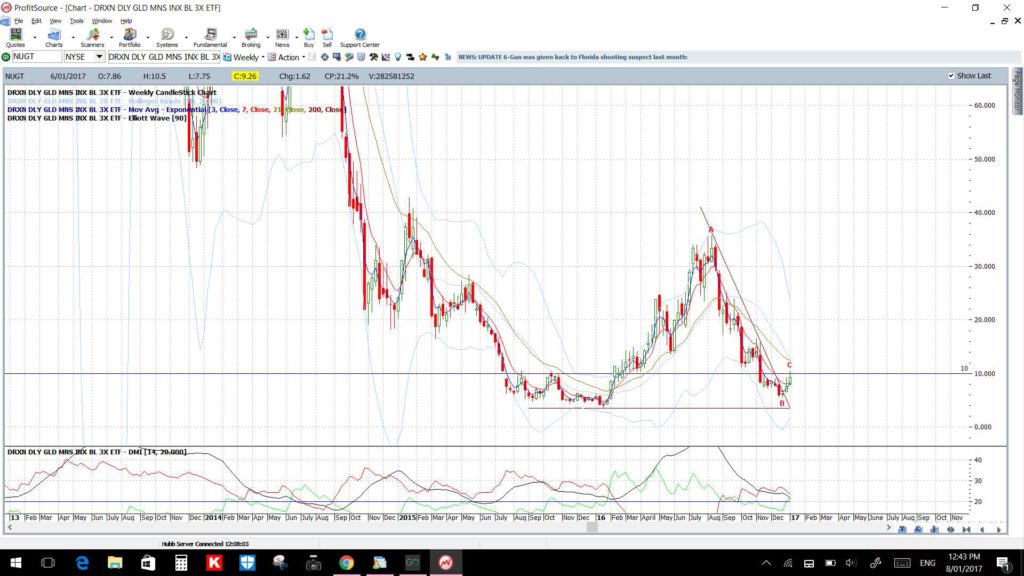Open Microsoft Edge from the taskbar

[x=82, y=562]
